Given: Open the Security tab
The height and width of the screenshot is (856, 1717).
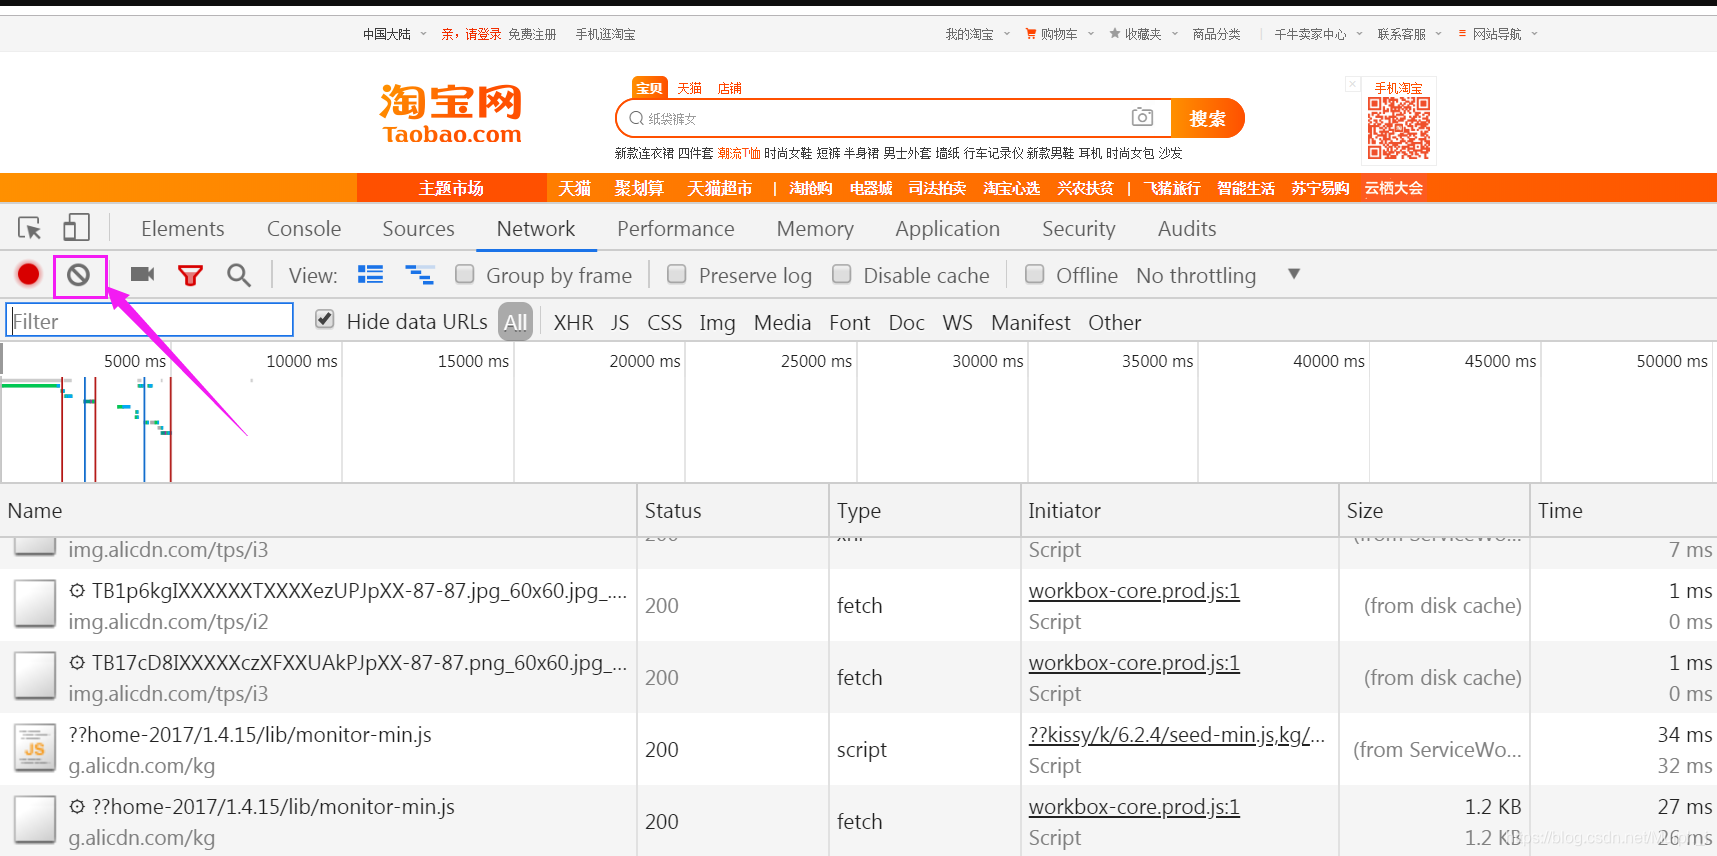Looking at the screenshot, I should pyautogui.click(x=1079, y=229).
